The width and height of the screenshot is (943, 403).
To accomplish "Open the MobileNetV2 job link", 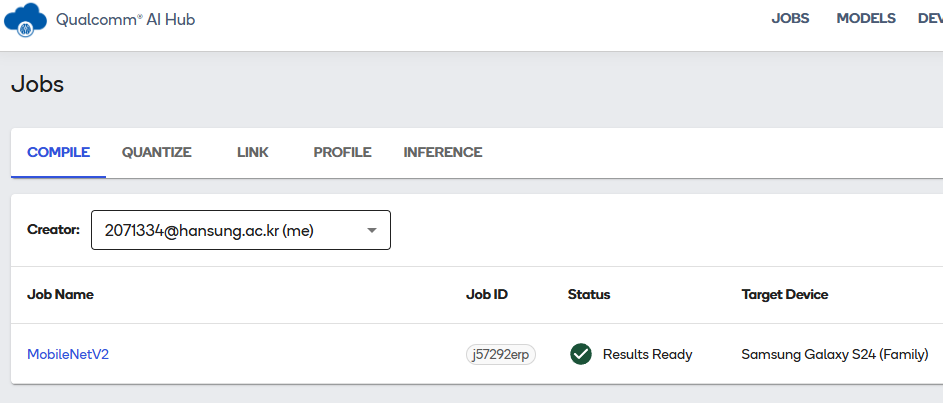I will tap(68, 354).
